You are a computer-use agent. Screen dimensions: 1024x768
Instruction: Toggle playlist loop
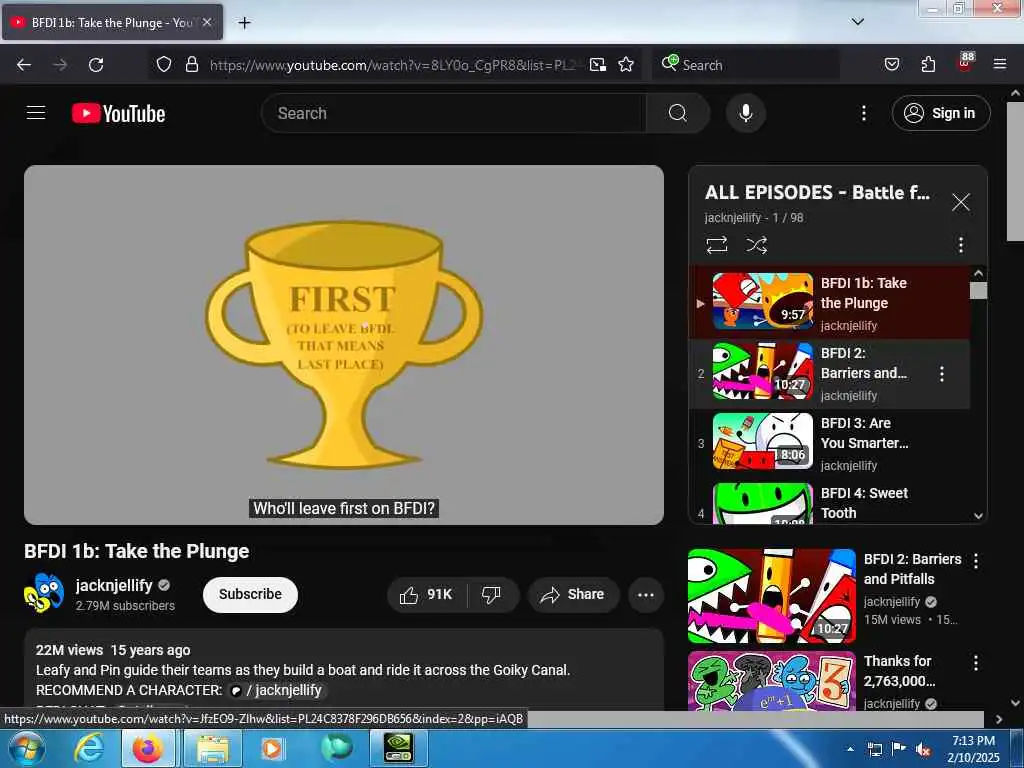[x=717, y=245]
